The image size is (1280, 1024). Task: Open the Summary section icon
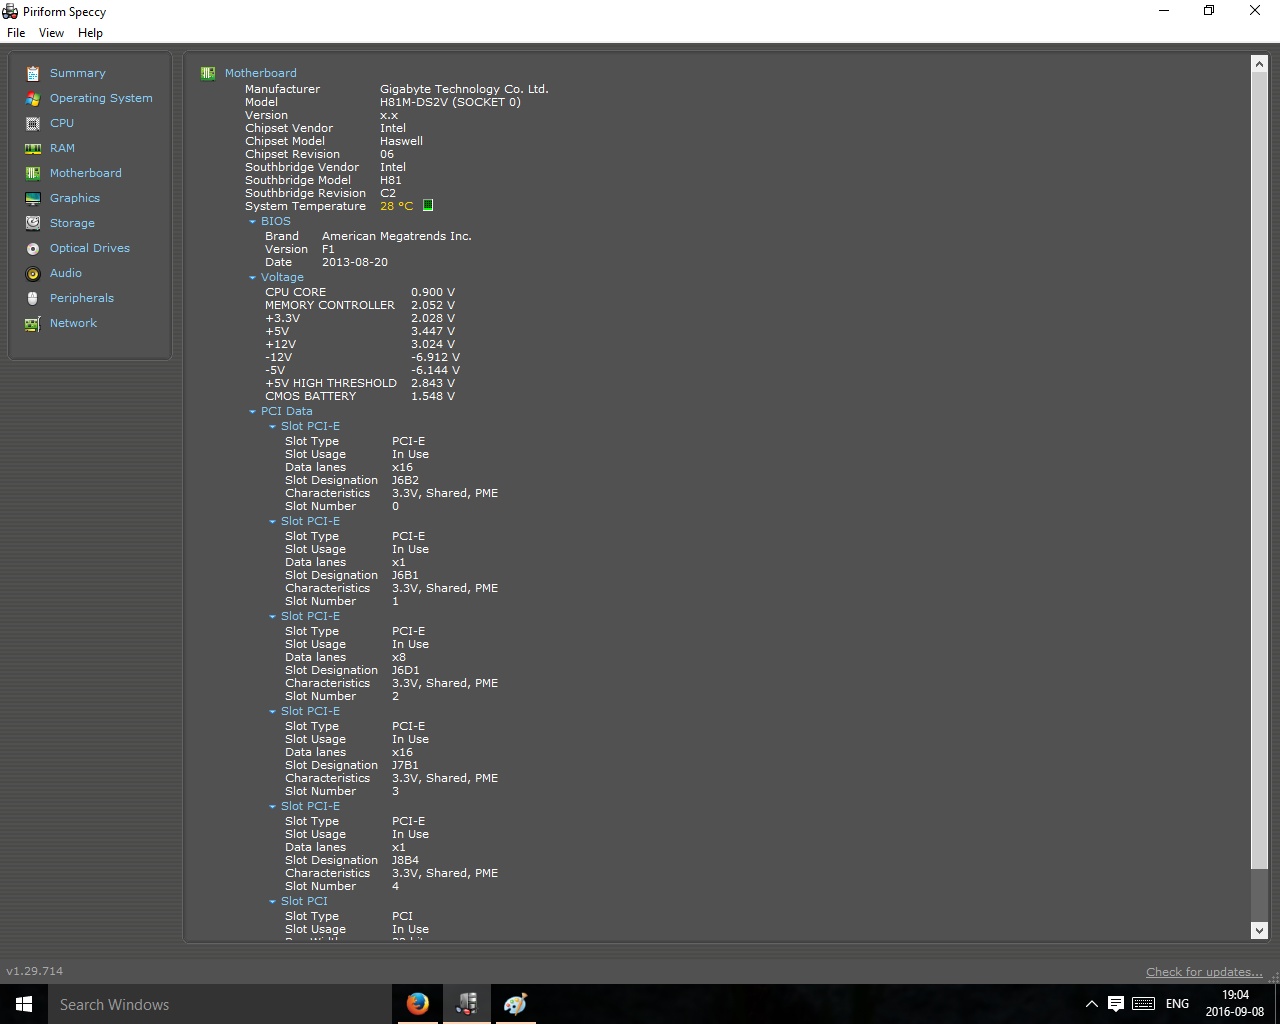(x=33, y=73)
